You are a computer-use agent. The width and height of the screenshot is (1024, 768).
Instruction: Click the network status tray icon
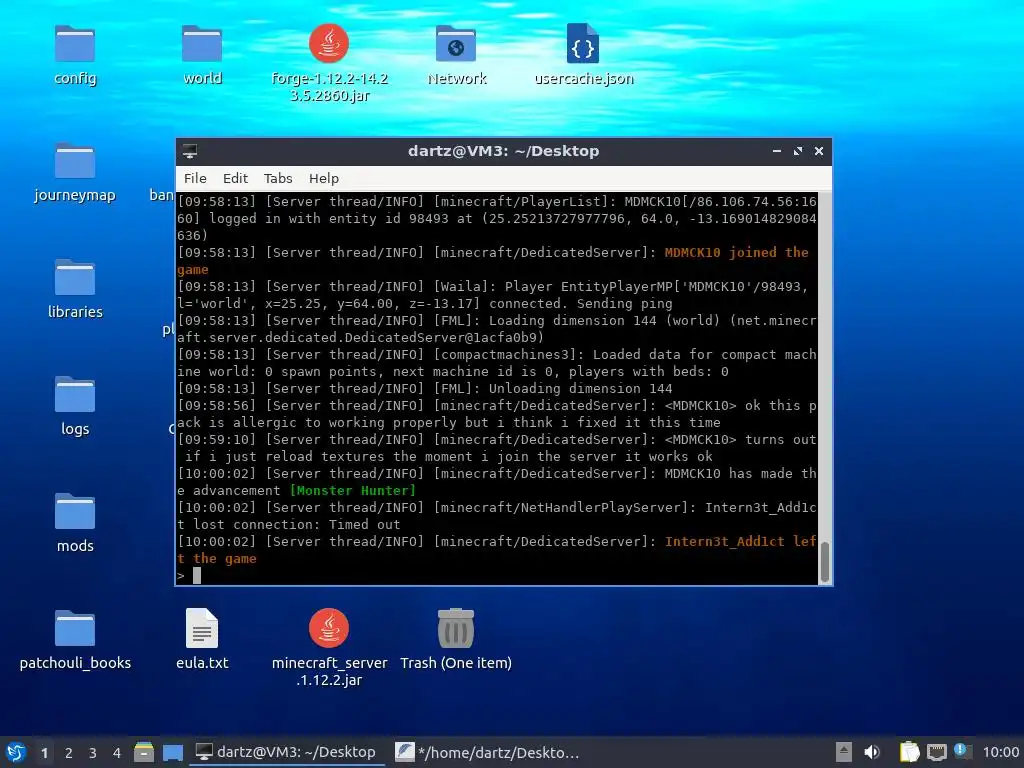coord(936,752)
